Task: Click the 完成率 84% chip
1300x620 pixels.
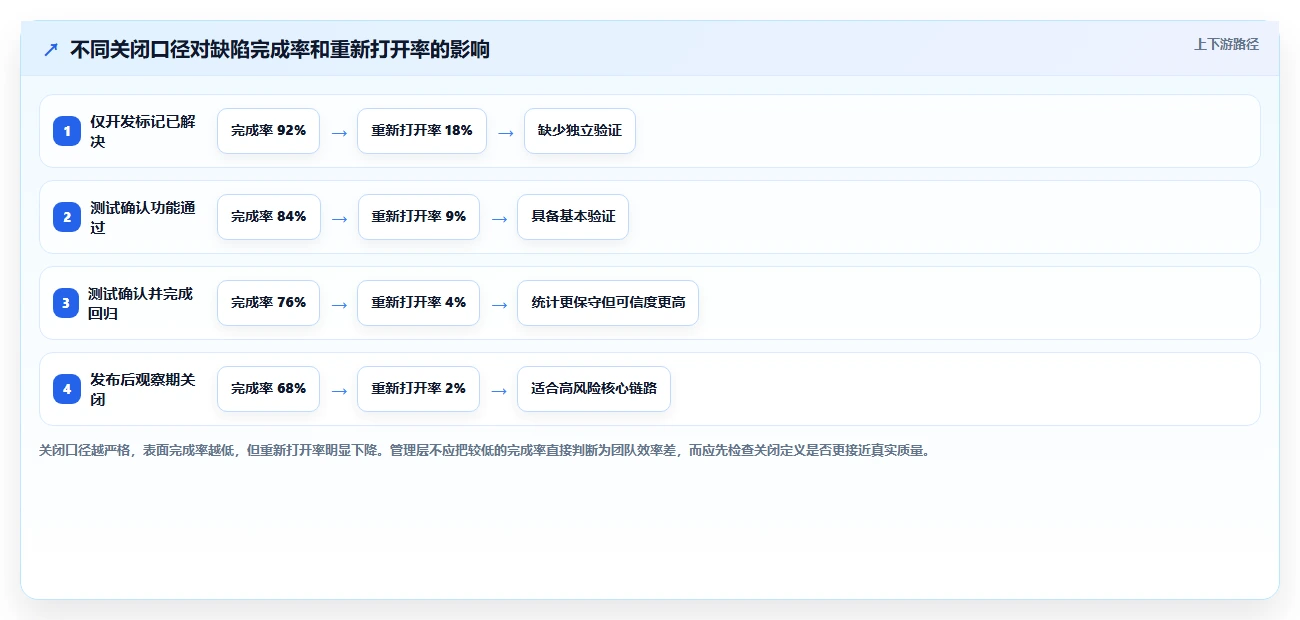Action: coord(269,217)
